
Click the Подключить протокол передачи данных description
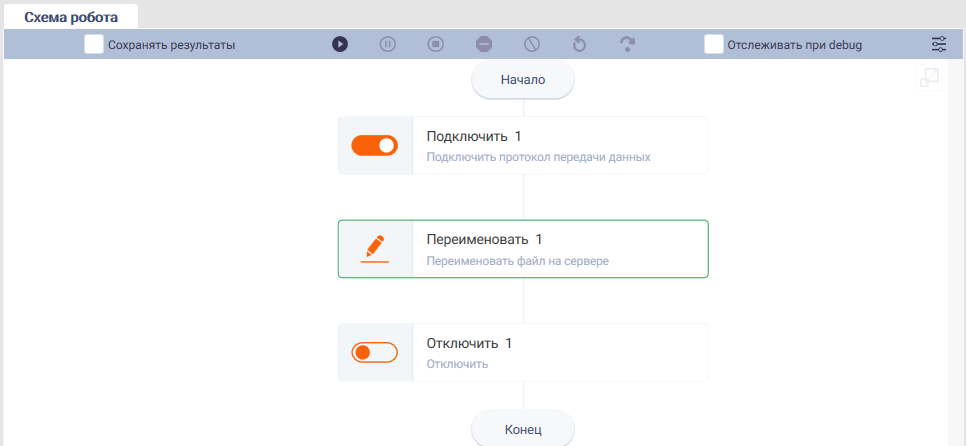click(538, 156)
